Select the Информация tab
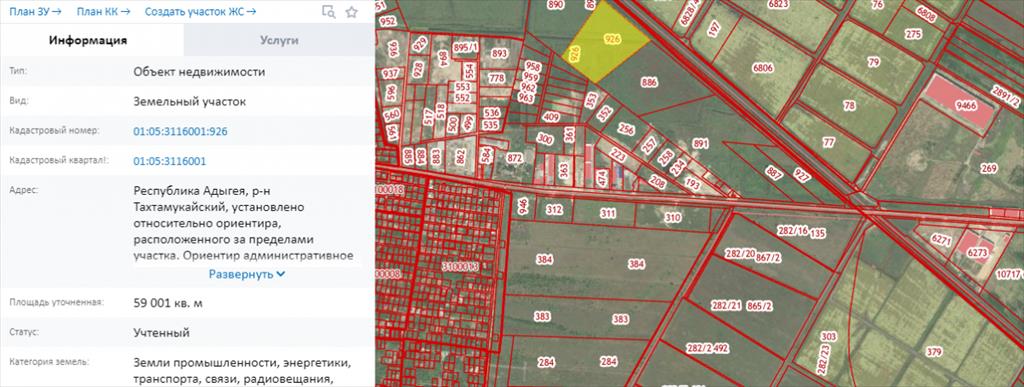The height and width of the screenshot is (387, 1024). (88, 40)
